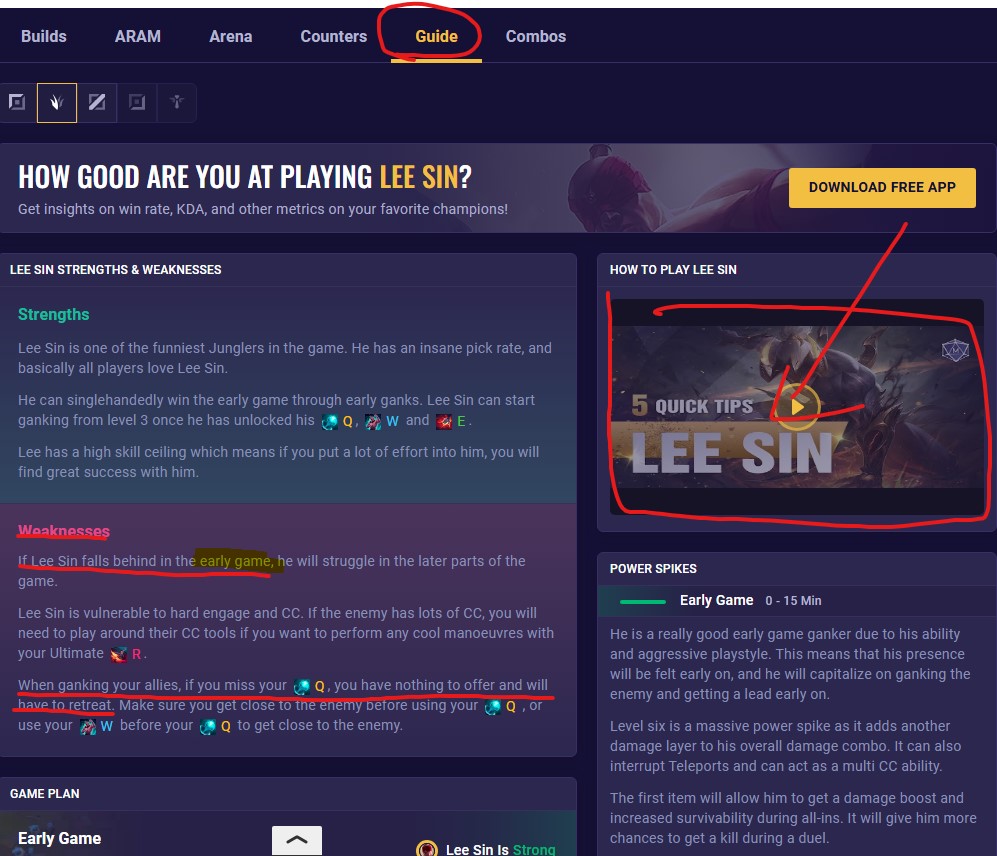Select the Support role icon
Screen dimensions: 997x856
(x=177, y=102)
